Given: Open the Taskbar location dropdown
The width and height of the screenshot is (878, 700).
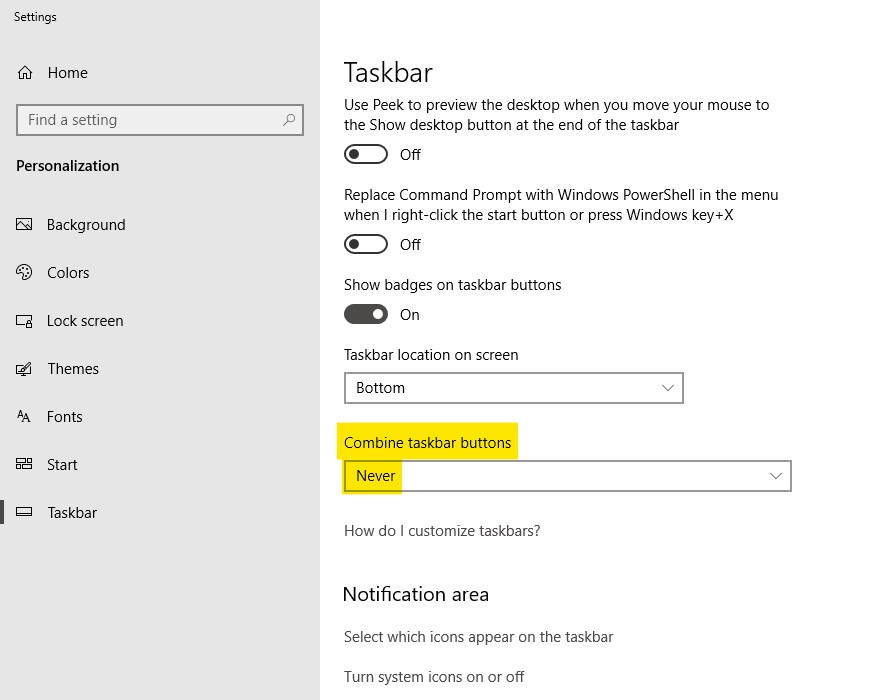Looking at the screenshot, I should [x=513, y=388].
